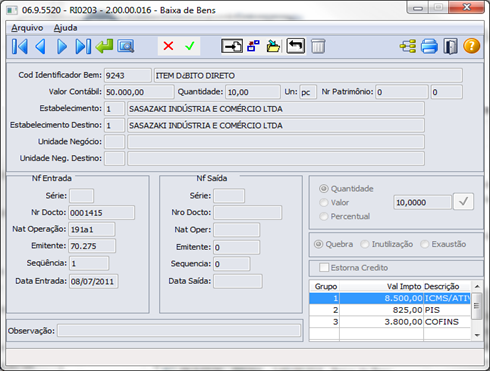Click the Nf Saída Série field

229,196
